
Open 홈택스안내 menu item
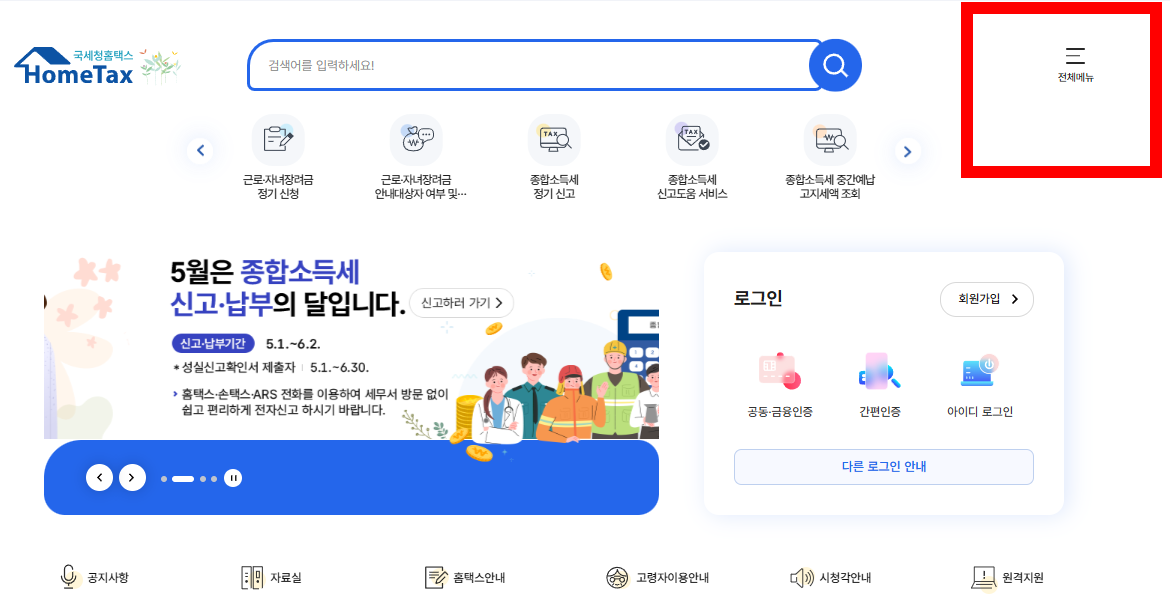coord(465,577)
